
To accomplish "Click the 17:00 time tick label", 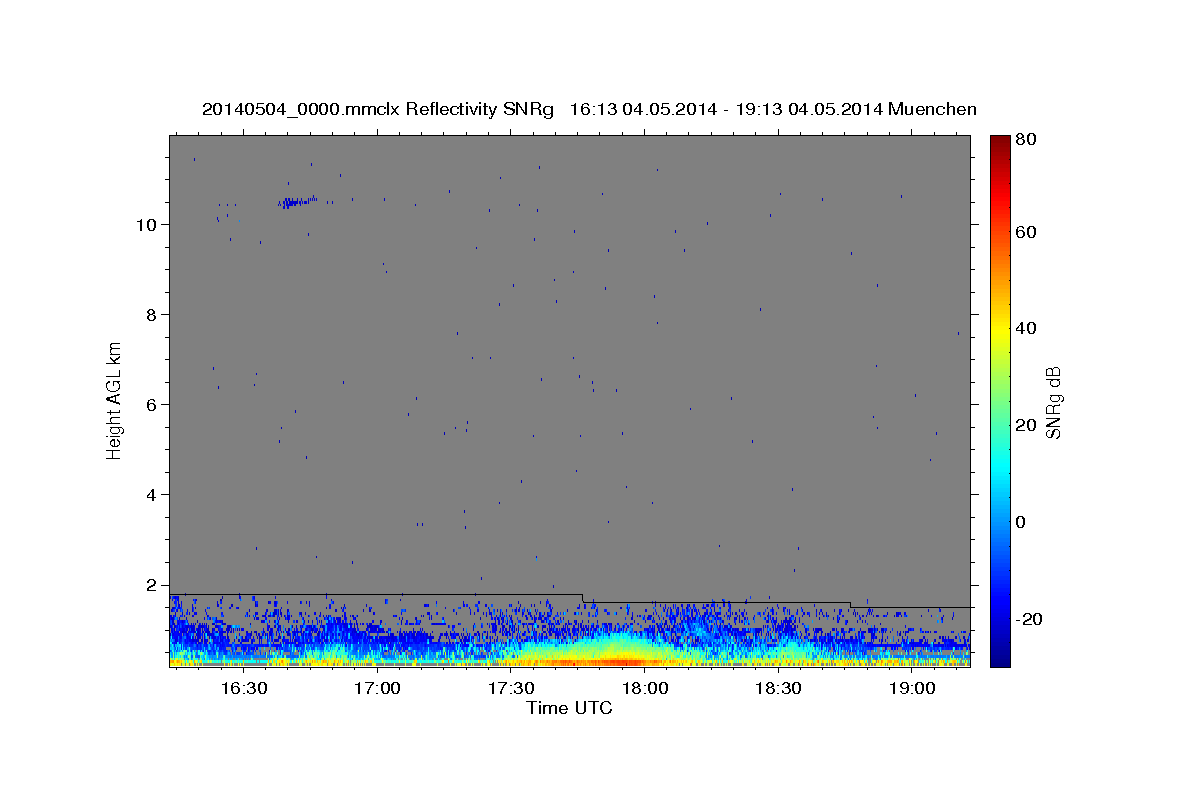I will (x=378, y=689).
